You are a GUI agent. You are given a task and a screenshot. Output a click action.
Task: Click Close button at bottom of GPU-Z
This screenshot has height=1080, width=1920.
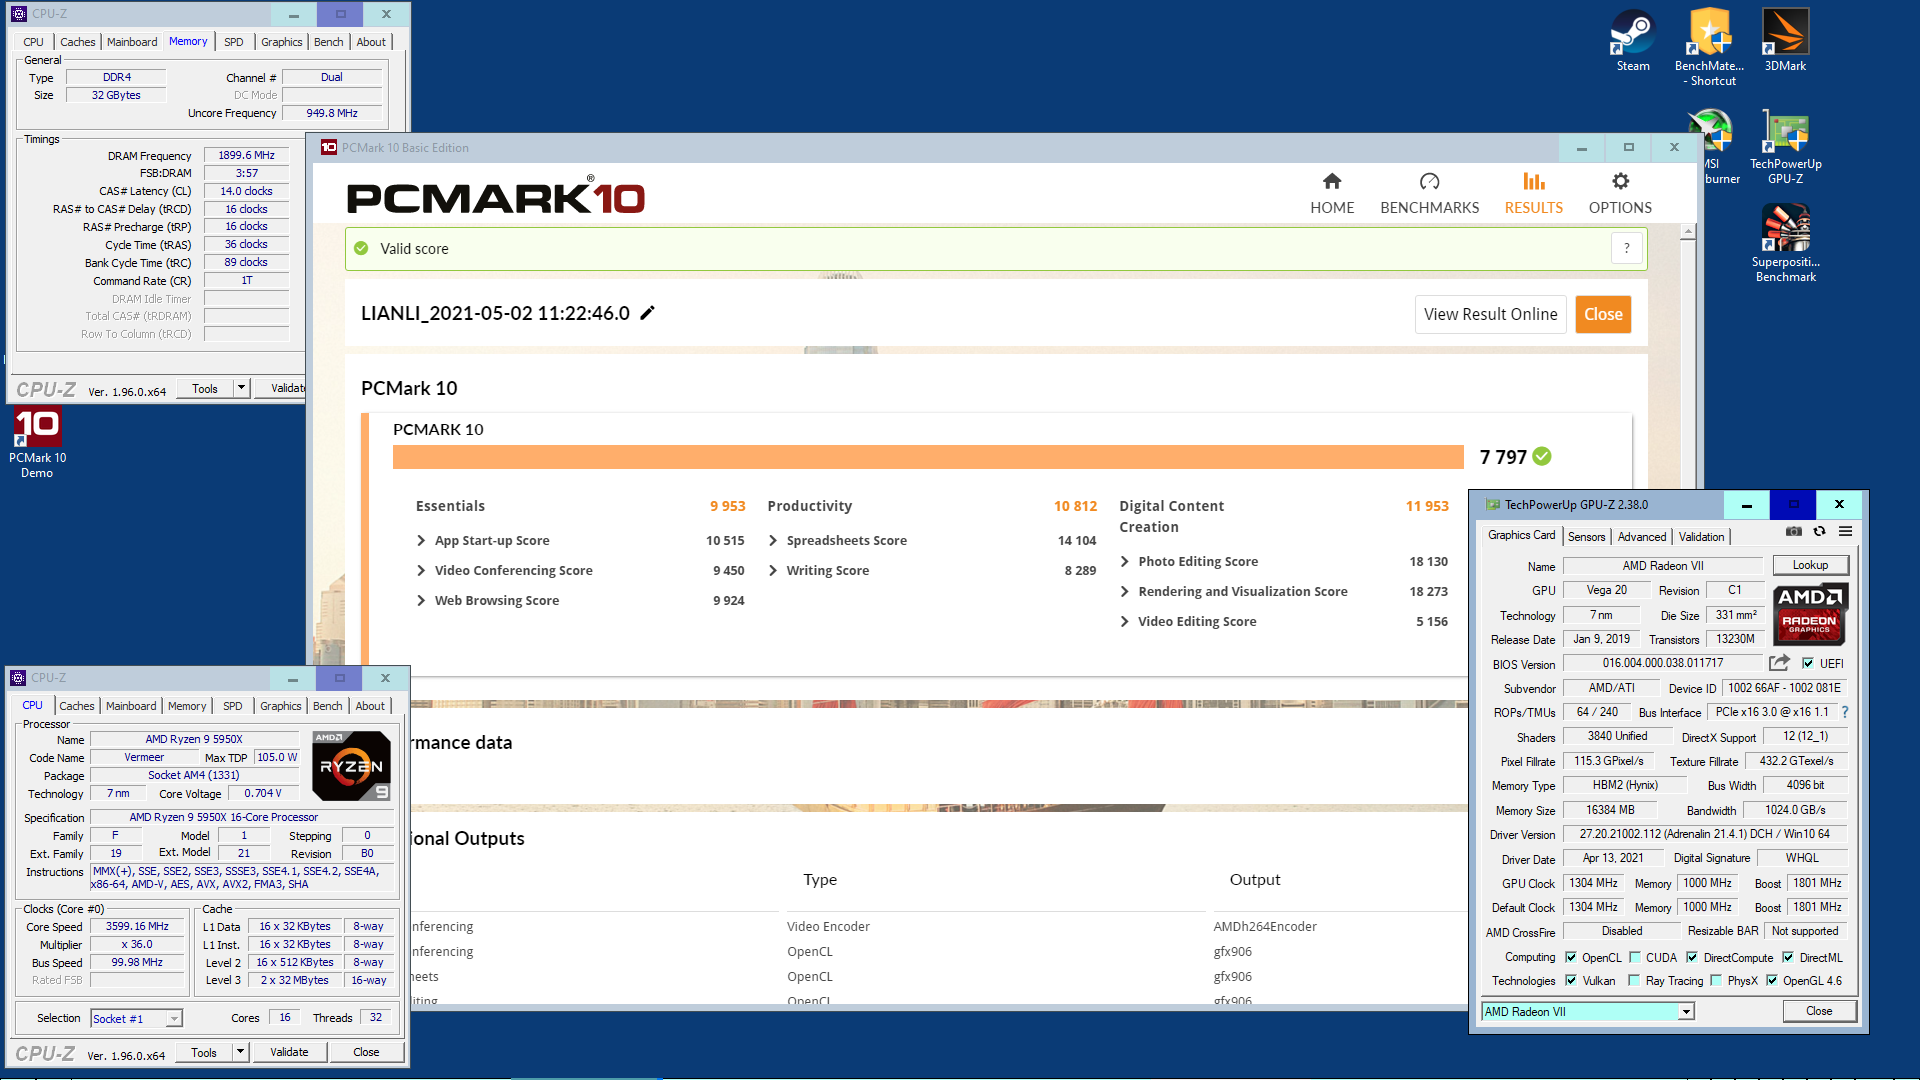click(1819, 1011)
